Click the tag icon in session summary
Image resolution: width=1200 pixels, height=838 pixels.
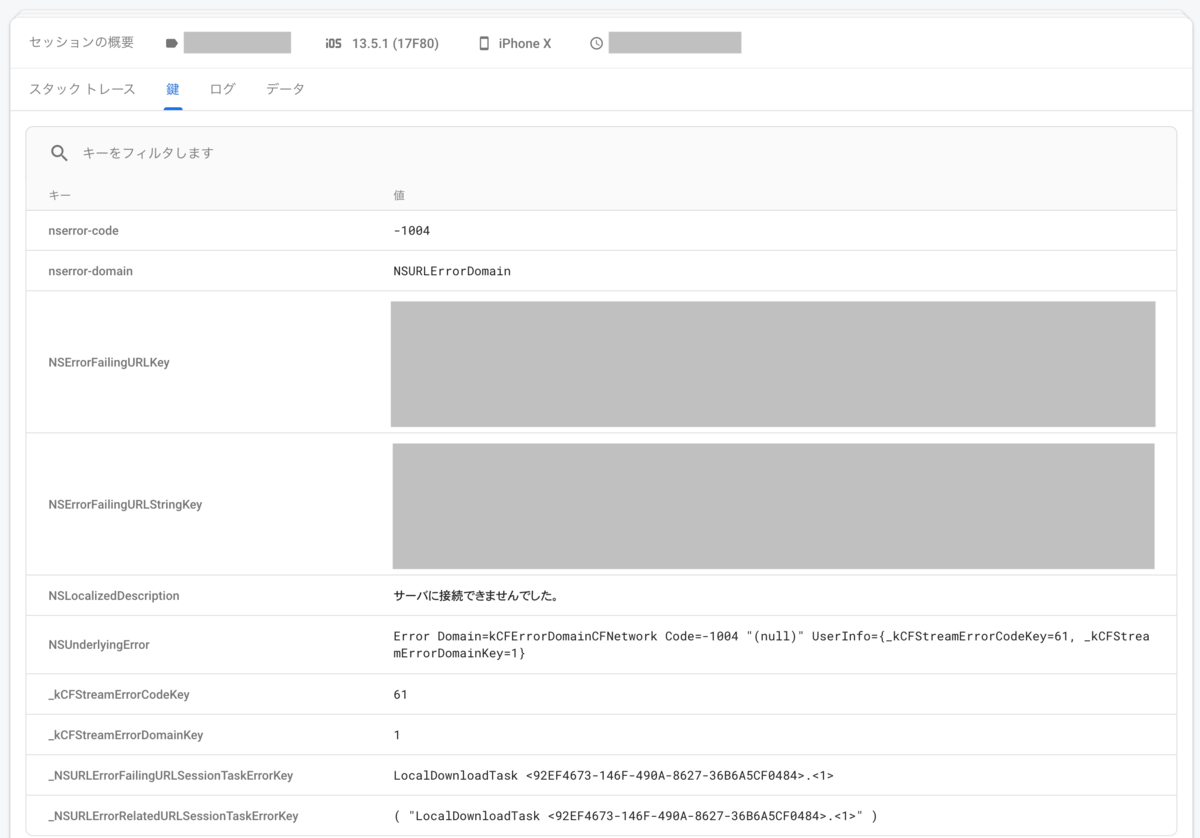coord(171,43)
